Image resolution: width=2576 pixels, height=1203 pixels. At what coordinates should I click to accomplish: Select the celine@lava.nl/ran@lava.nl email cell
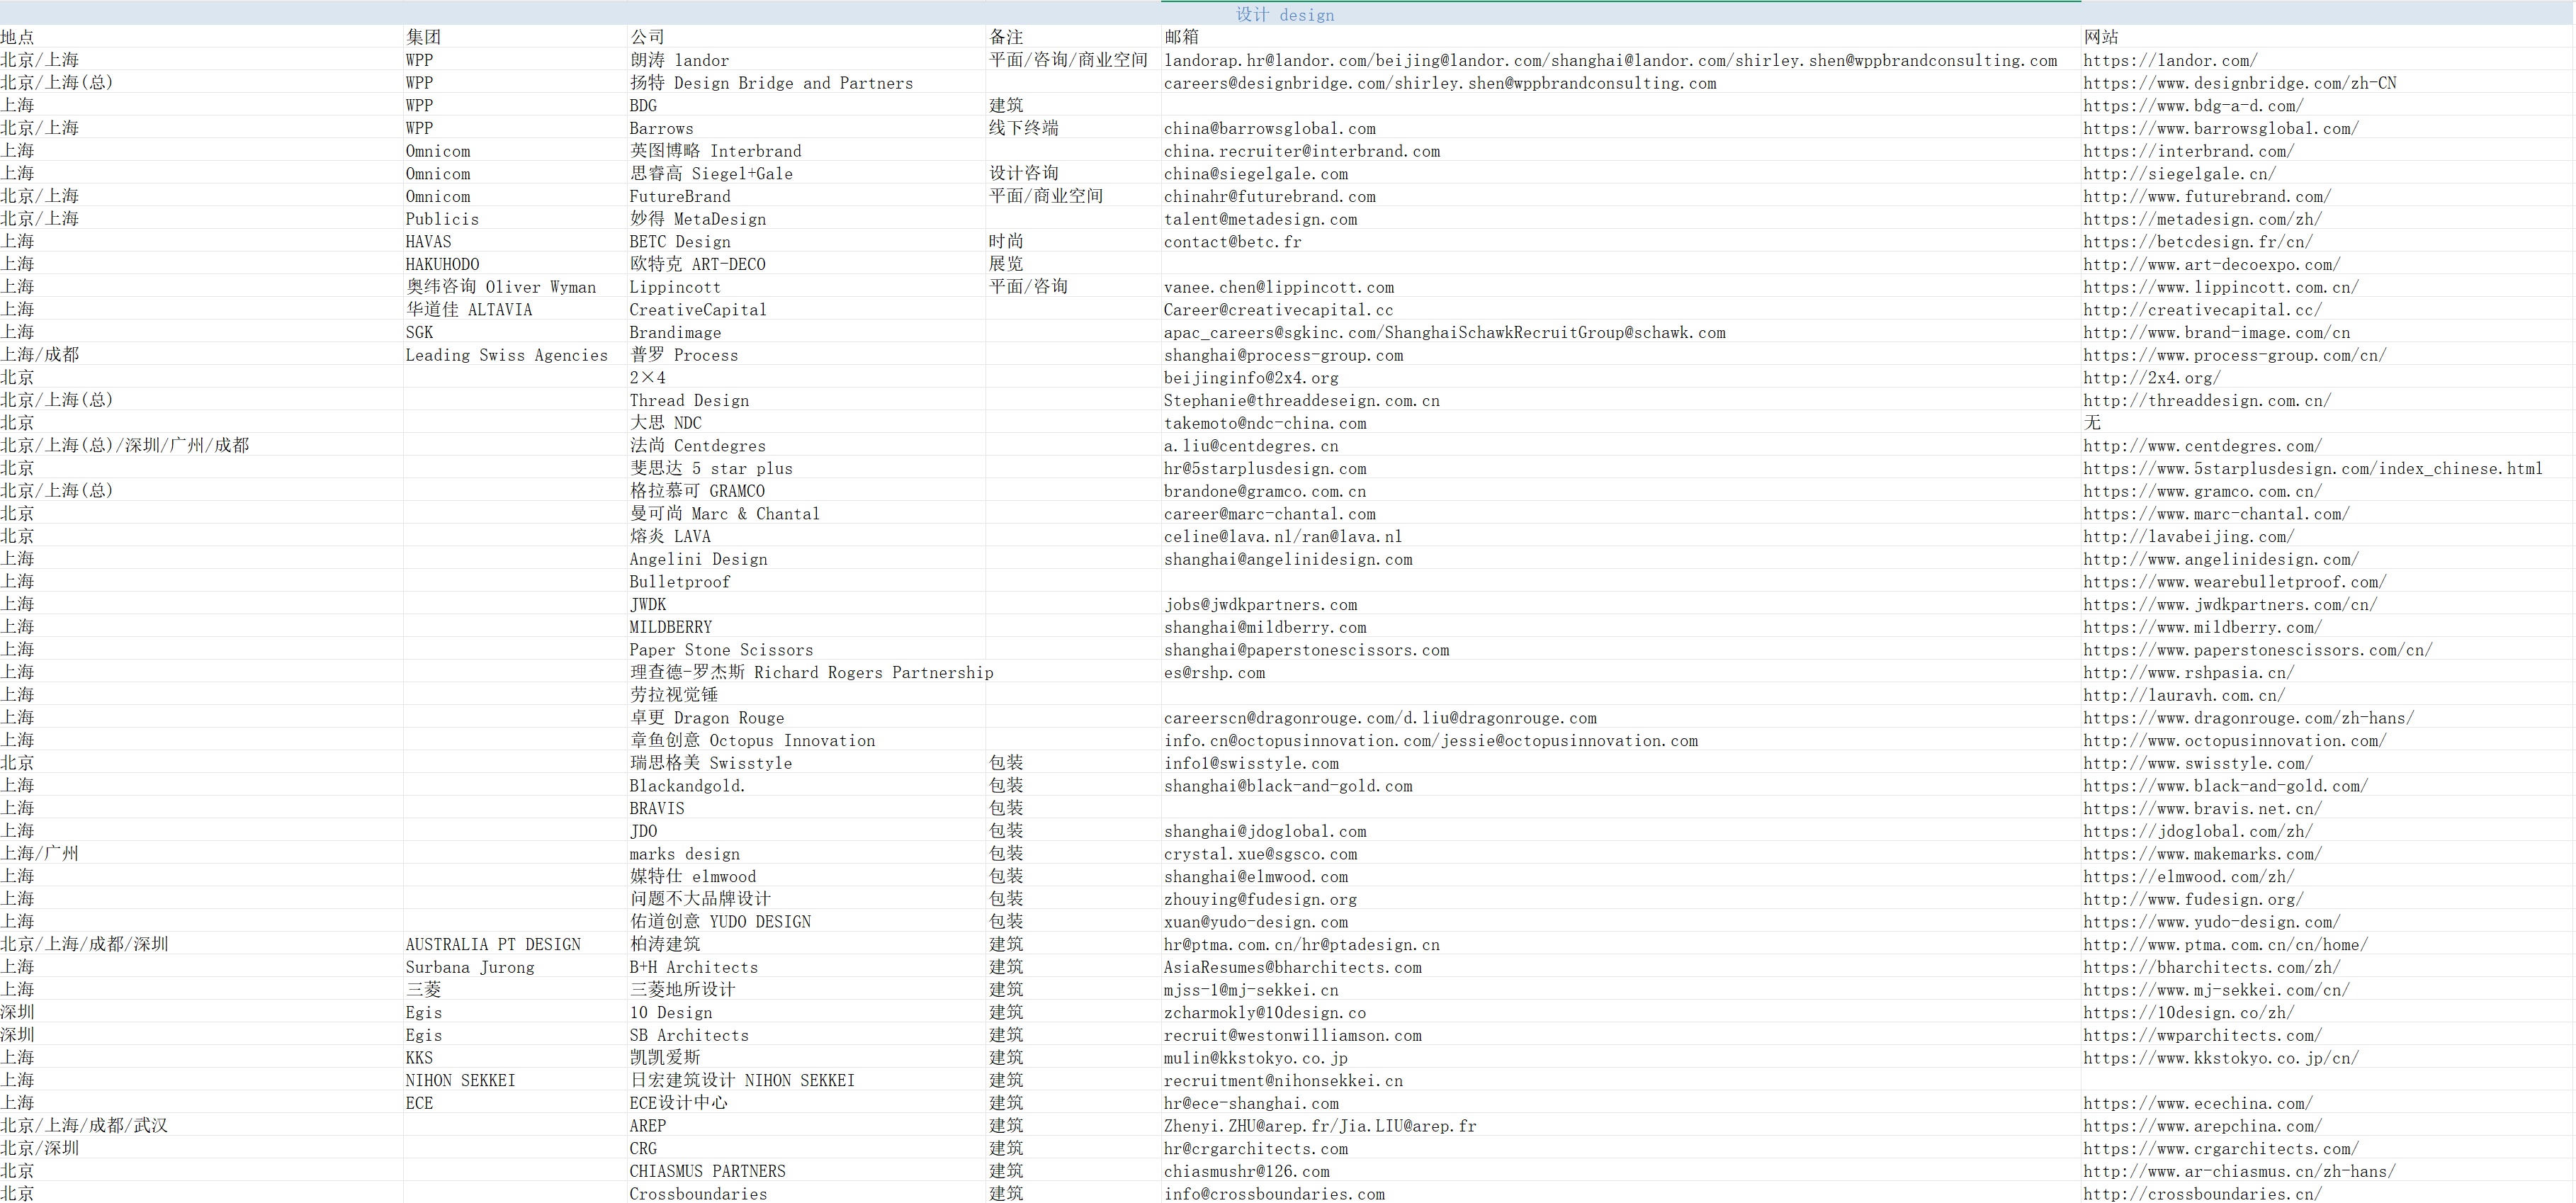pyautogui.click(x=1283, y=536)
